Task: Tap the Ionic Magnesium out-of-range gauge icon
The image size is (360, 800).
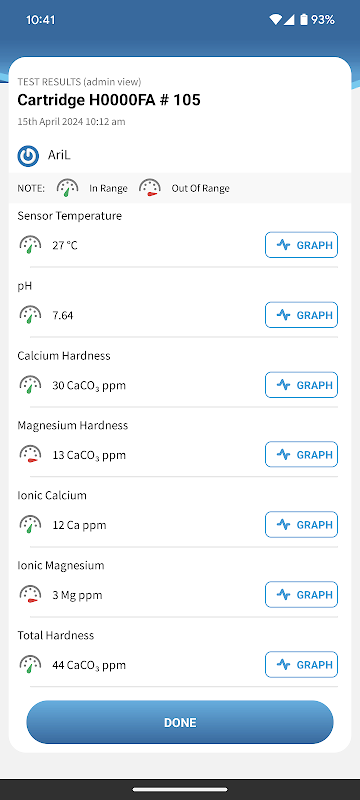Action: pos(30,594)
